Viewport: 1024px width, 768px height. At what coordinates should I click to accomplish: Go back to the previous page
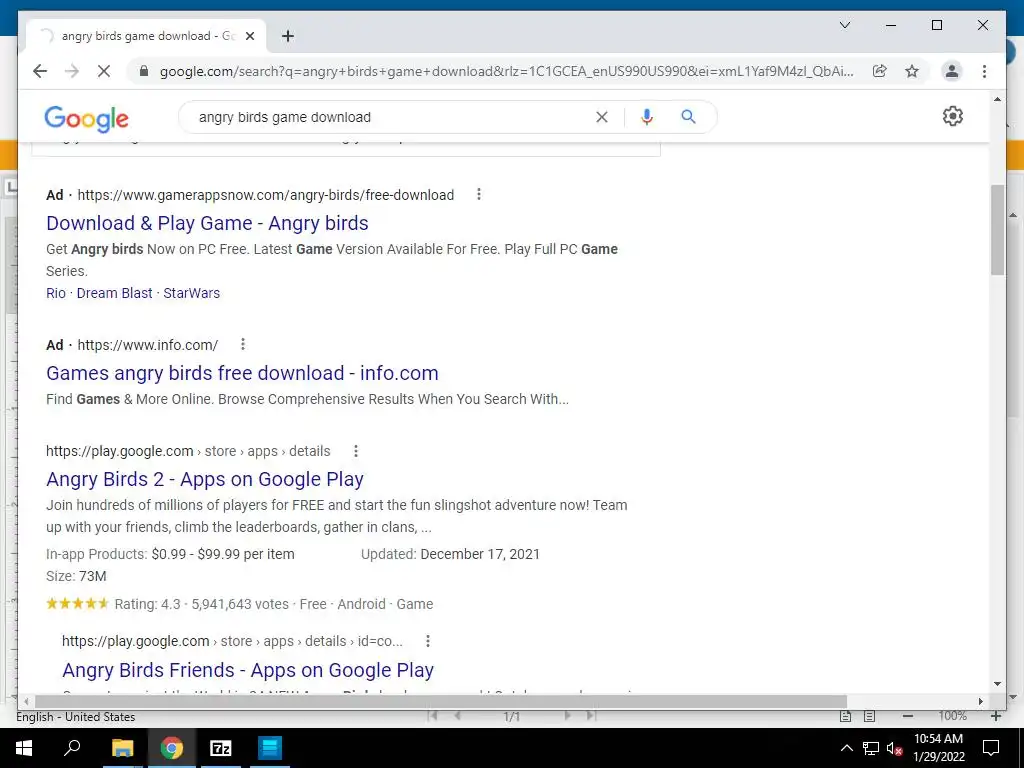[40, 71]
